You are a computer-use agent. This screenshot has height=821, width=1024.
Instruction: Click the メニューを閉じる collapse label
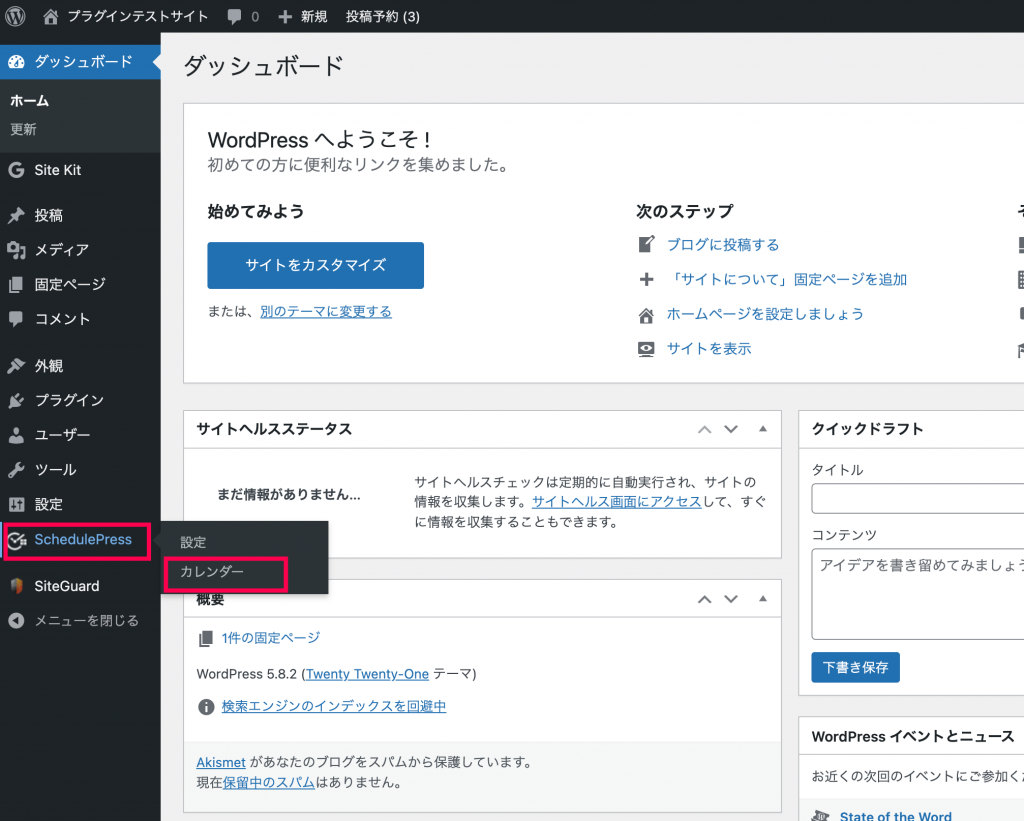(x=87, y=620)
